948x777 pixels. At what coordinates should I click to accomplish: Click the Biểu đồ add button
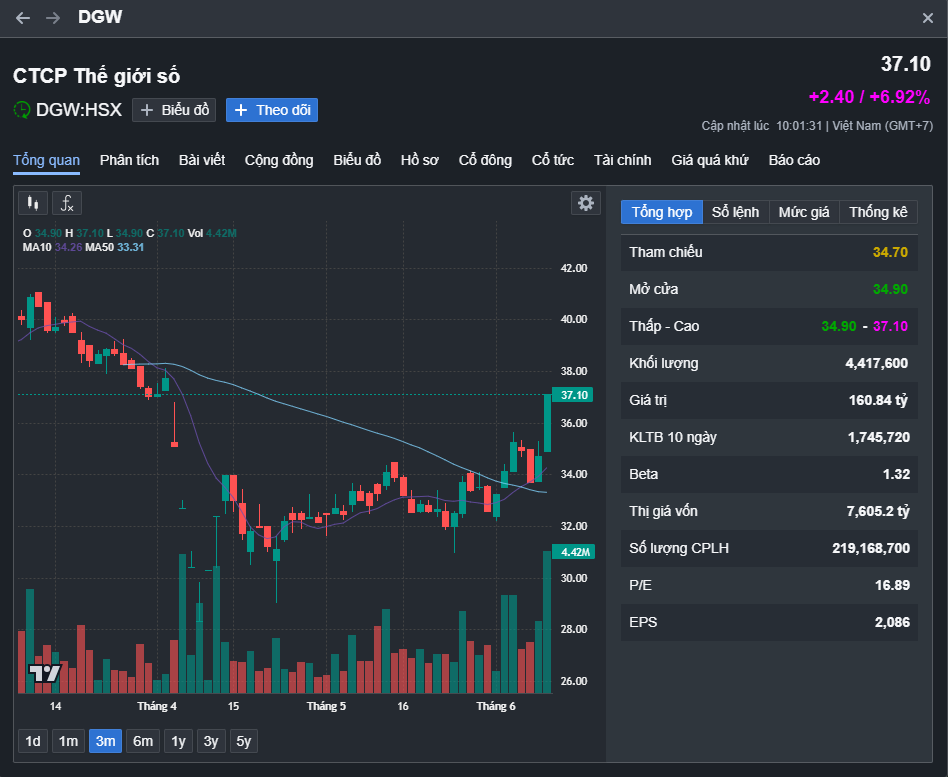tap(174, 110)
